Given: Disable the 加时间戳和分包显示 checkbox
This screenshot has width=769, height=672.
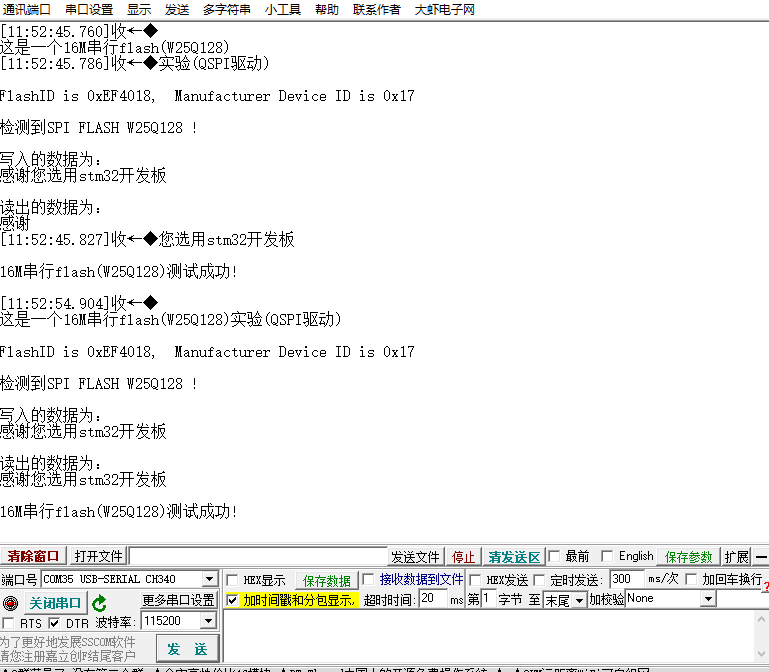Looking at the screenshot, I should click(233, 600).
